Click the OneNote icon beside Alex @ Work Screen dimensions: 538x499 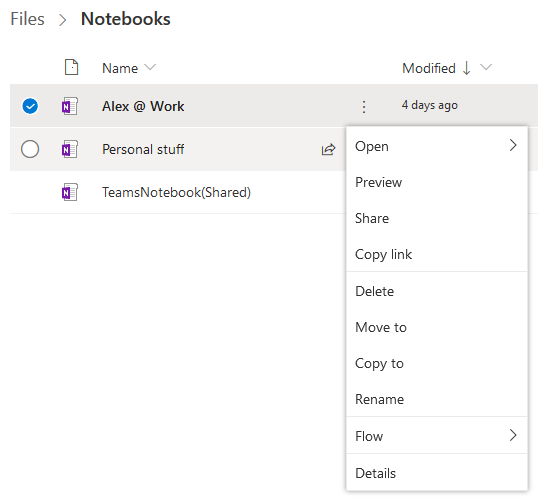point(70,106)
